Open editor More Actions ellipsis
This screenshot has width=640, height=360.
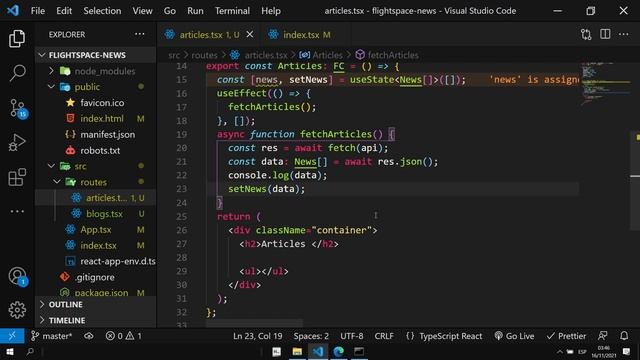[x=624, y=34]
